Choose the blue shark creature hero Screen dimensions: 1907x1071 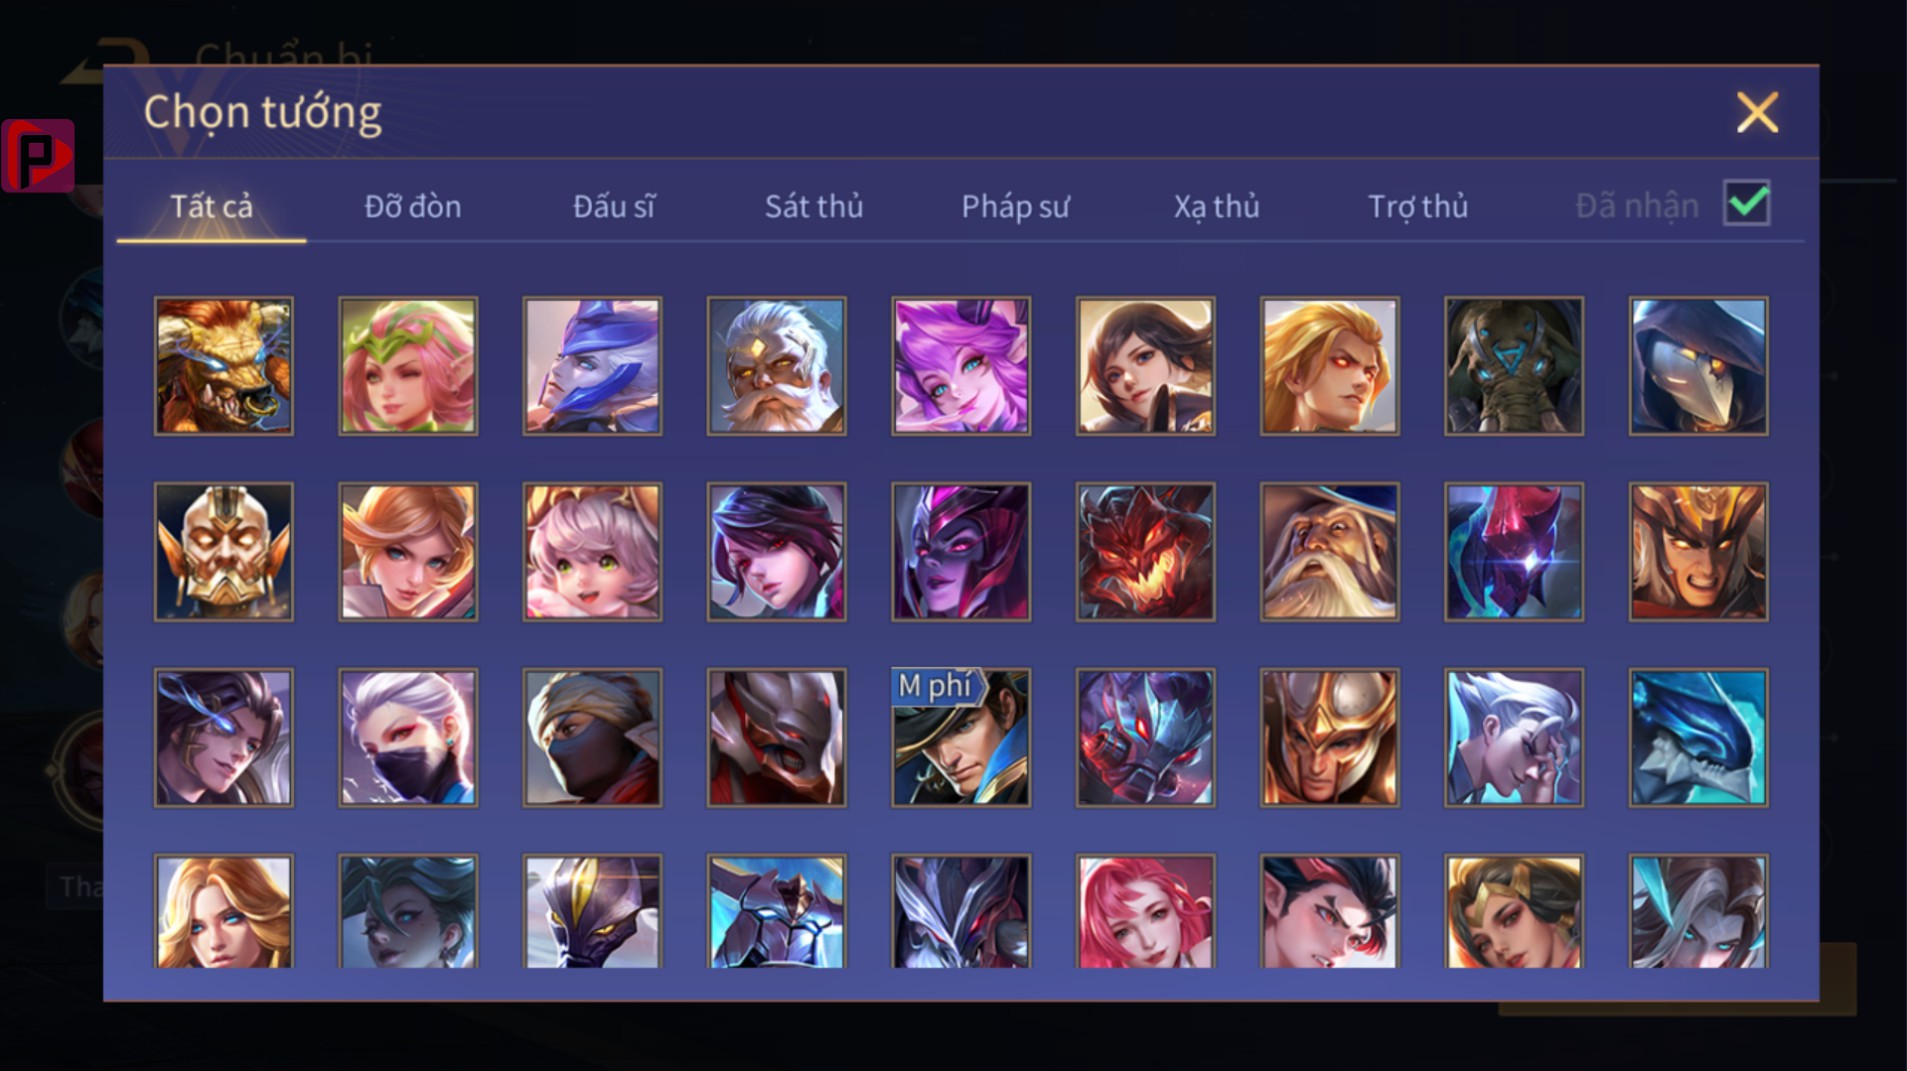pyautogui.click(x=1698, y=738)
